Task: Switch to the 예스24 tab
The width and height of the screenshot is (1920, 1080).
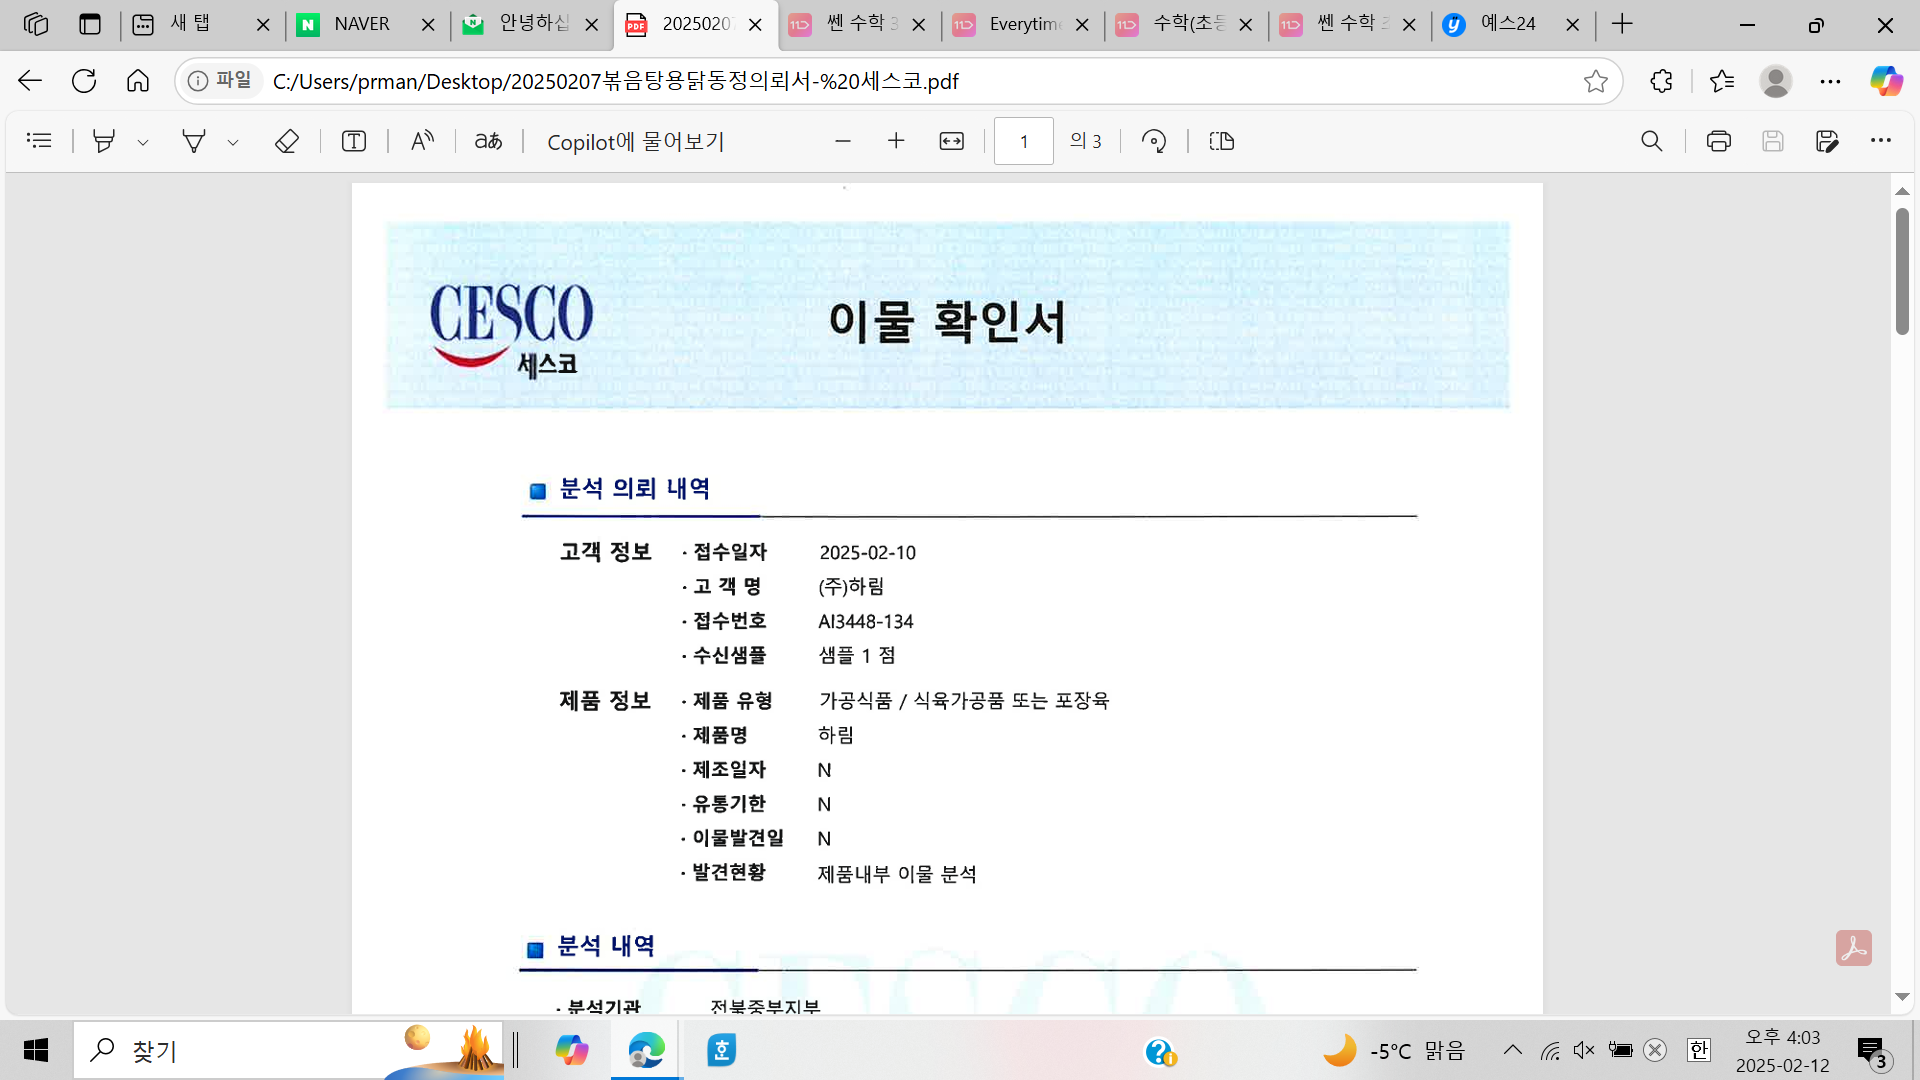Action: (x=1507, y=24)
